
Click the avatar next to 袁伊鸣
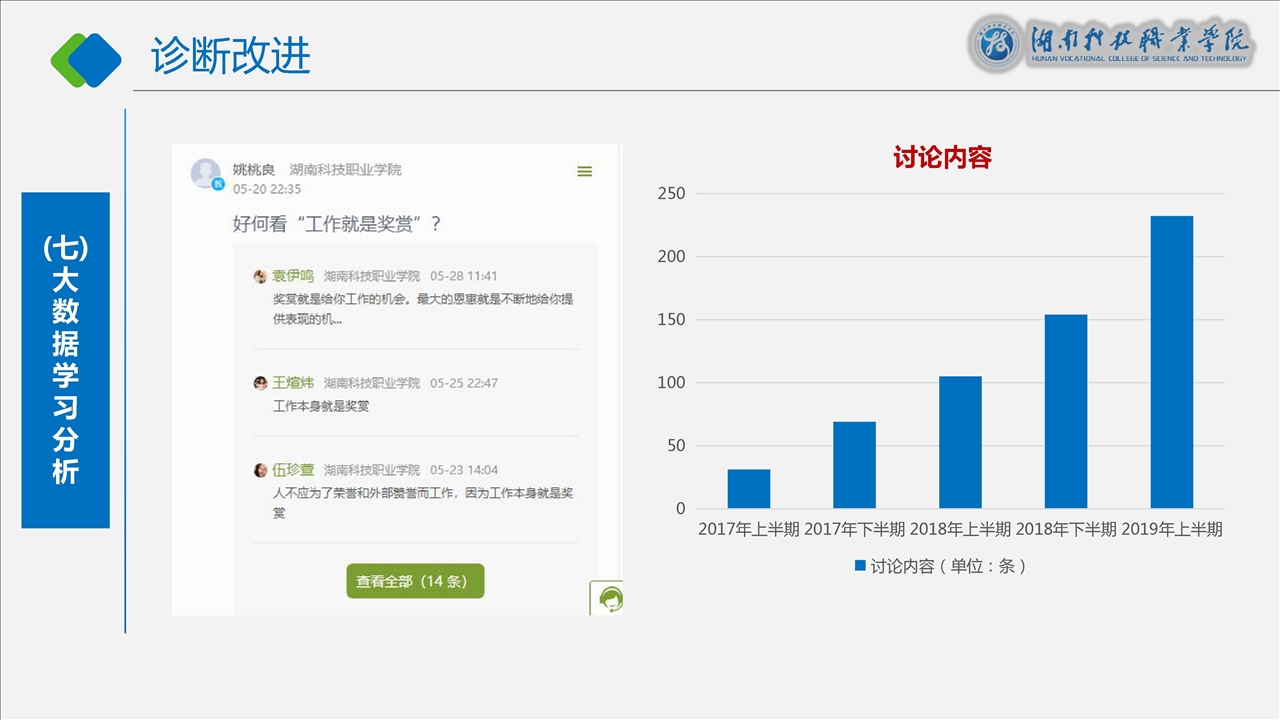(x=260, y=277)
